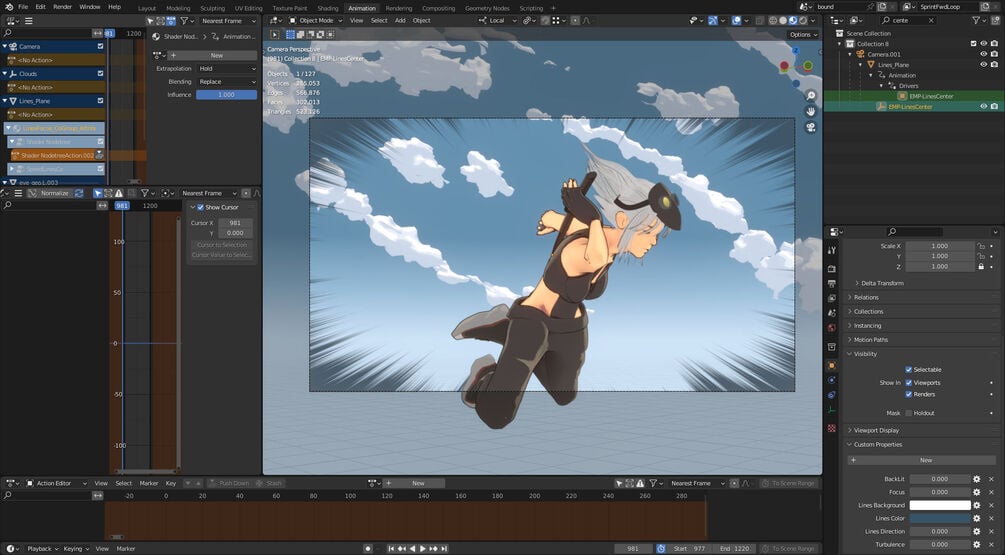Toggle Show Cursor checkbox in graph editor
The width and height of the screenshot is (1005, 555).
pos(201,207)
